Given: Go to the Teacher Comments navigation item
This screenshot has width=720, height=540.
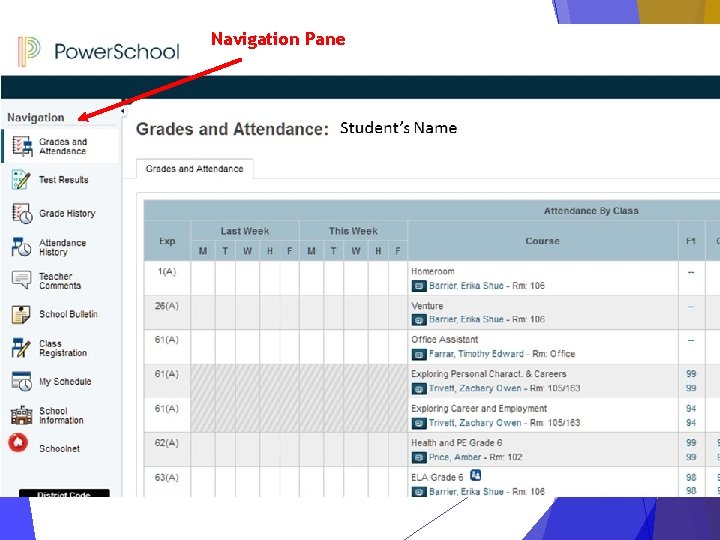Looking at the screenshot, I should 60,281.
